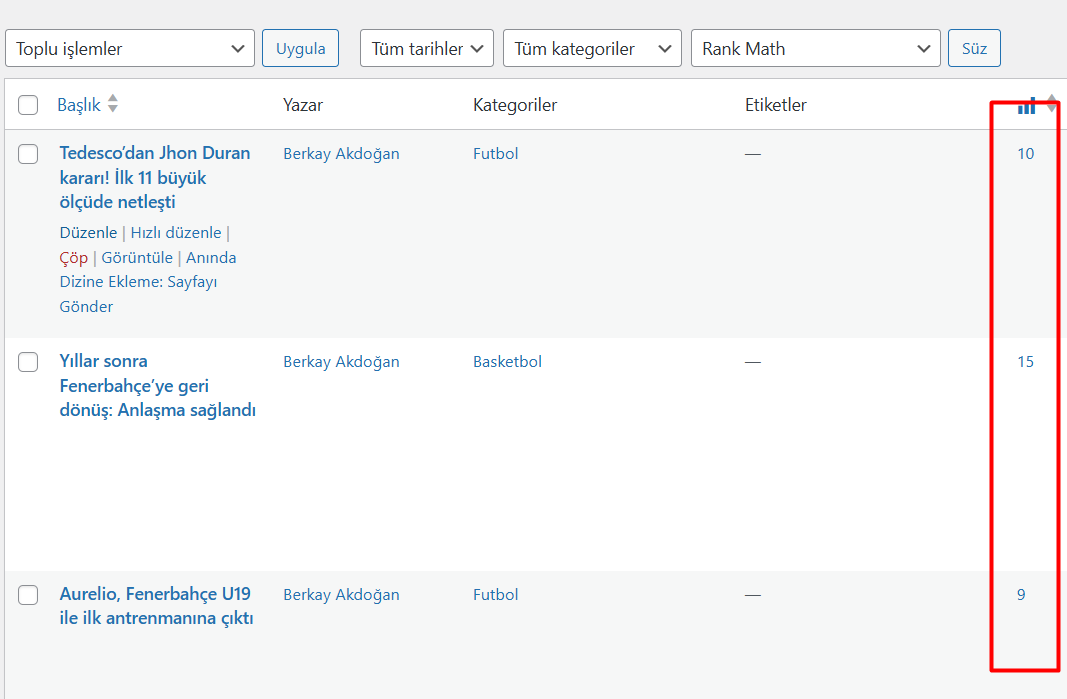
Task: Select the Yıllar sonra Fenerbahçe'ye post checkbox
Action: pyautogui.click(x=28, y=362)
